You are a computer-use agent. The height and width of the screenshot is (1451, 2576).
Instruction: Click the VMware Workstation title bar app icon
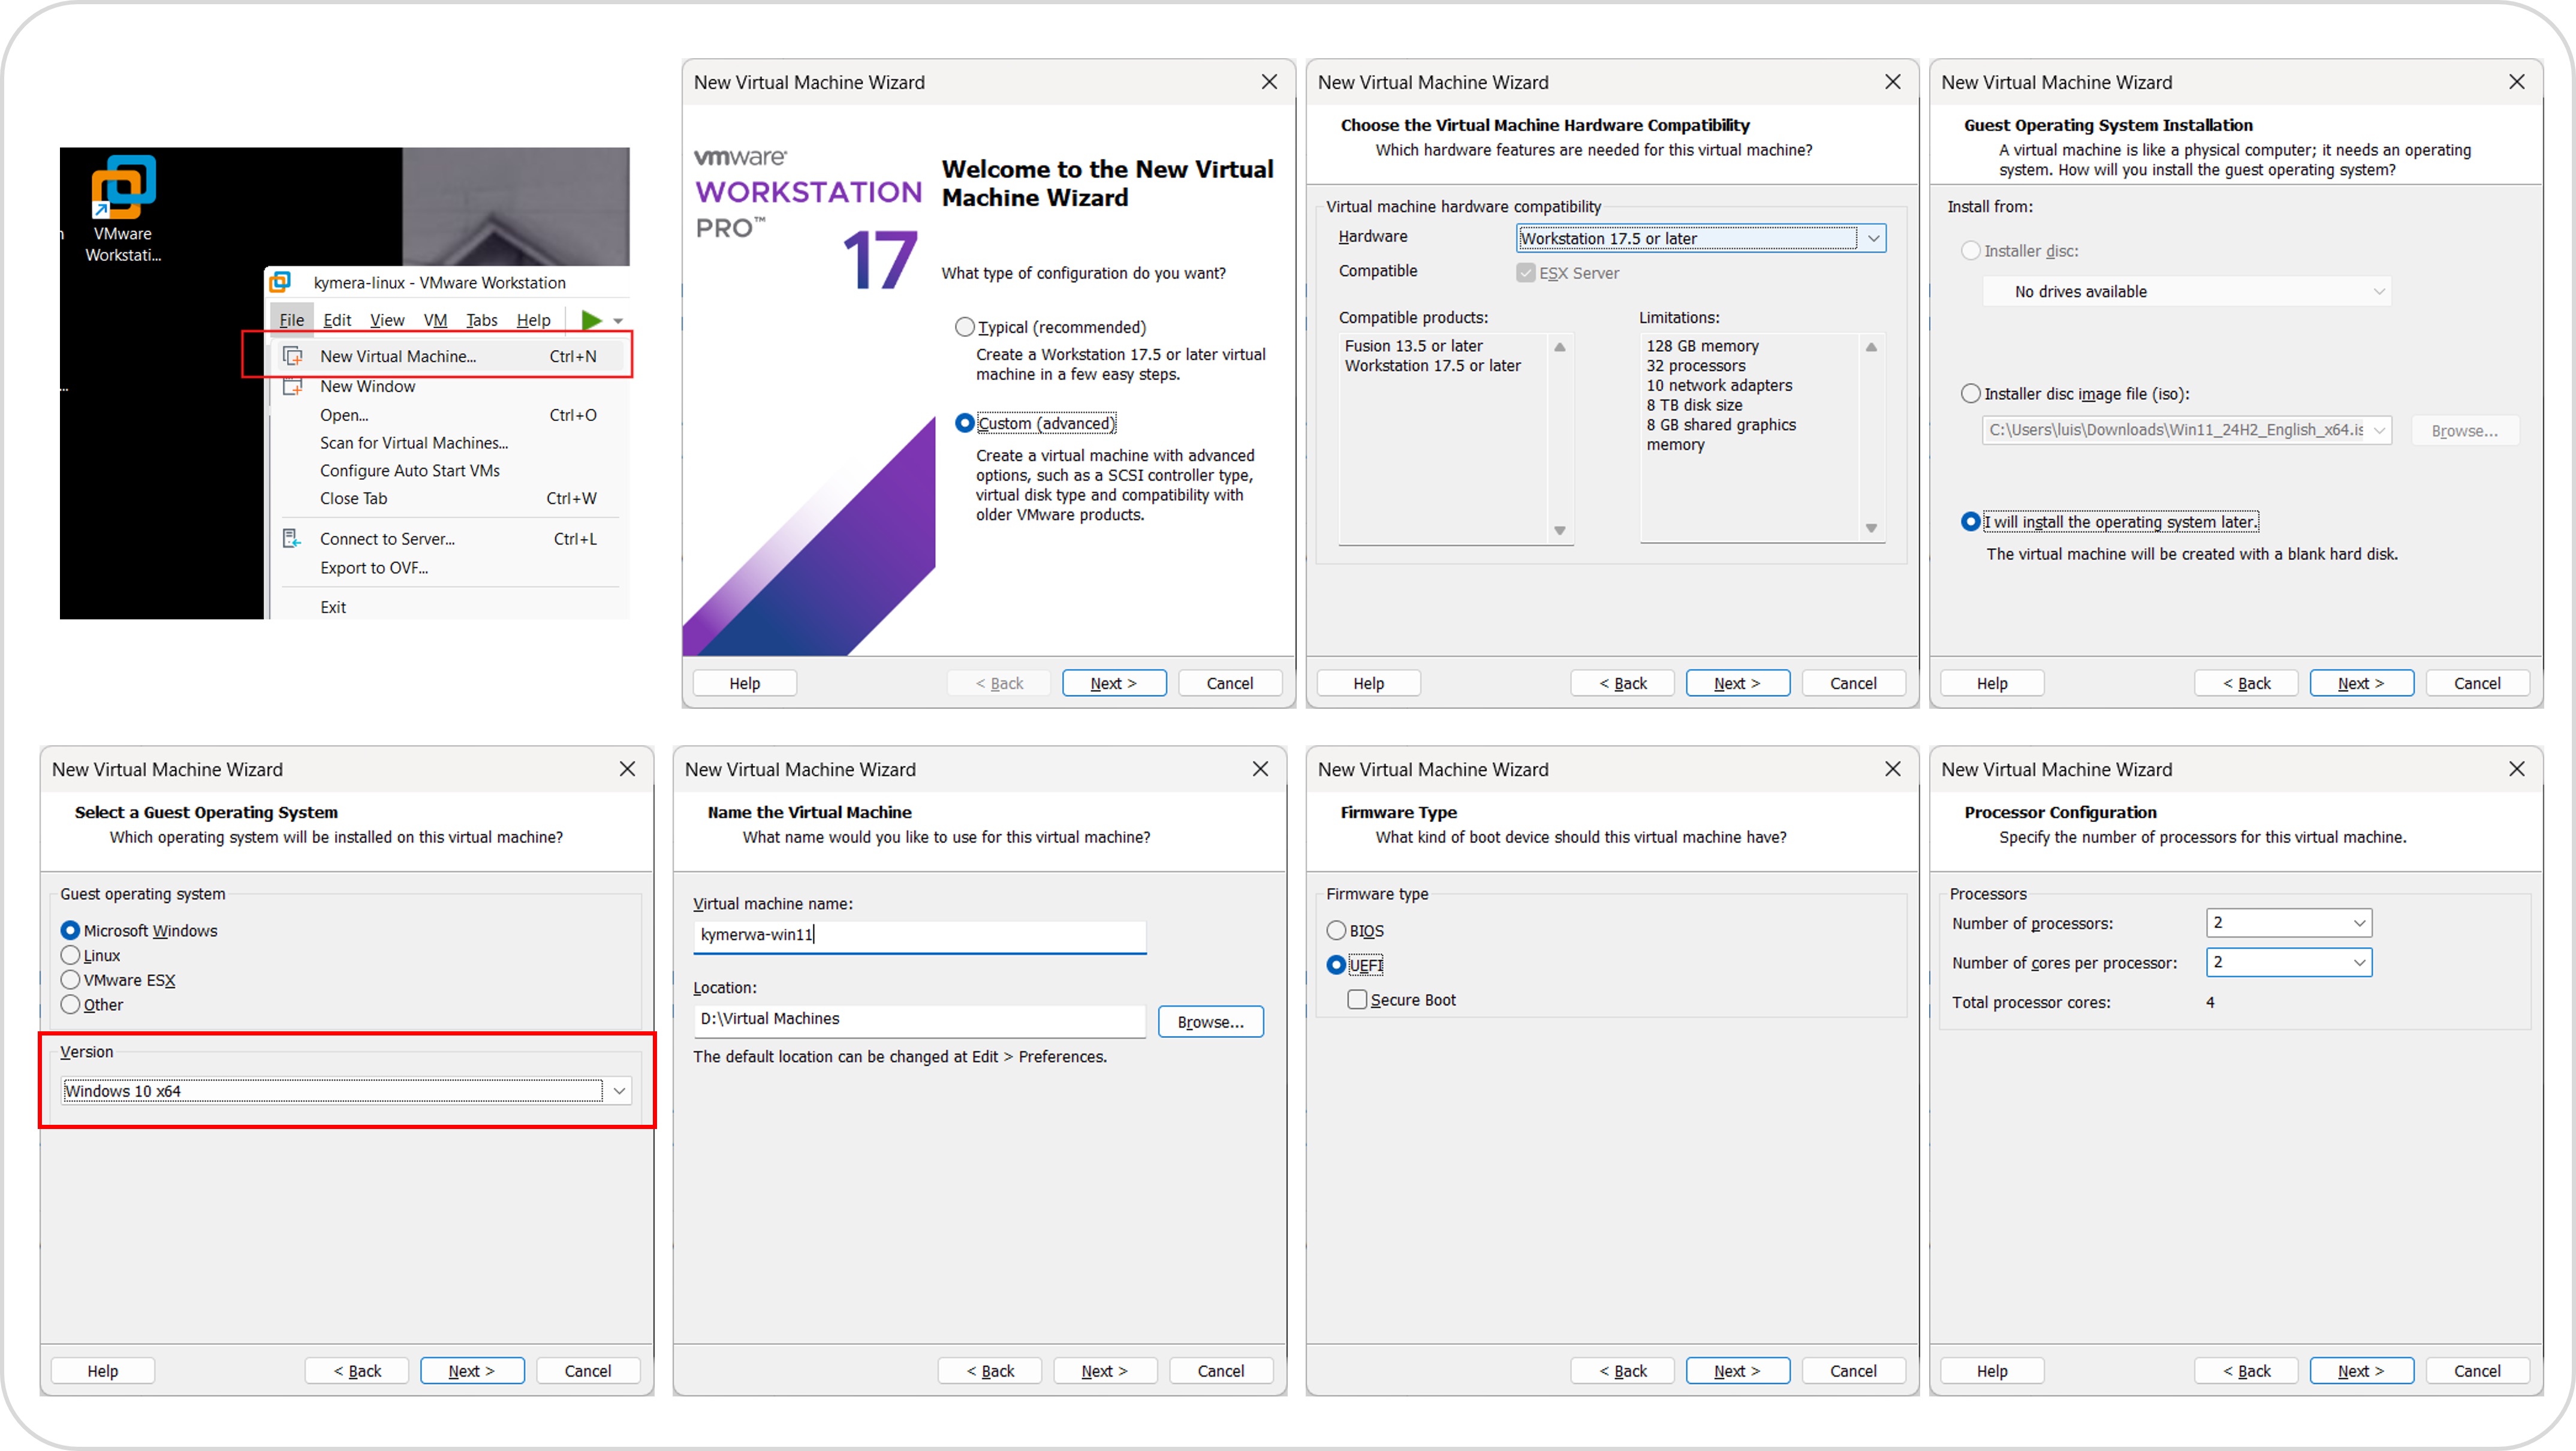coord(281,282)
